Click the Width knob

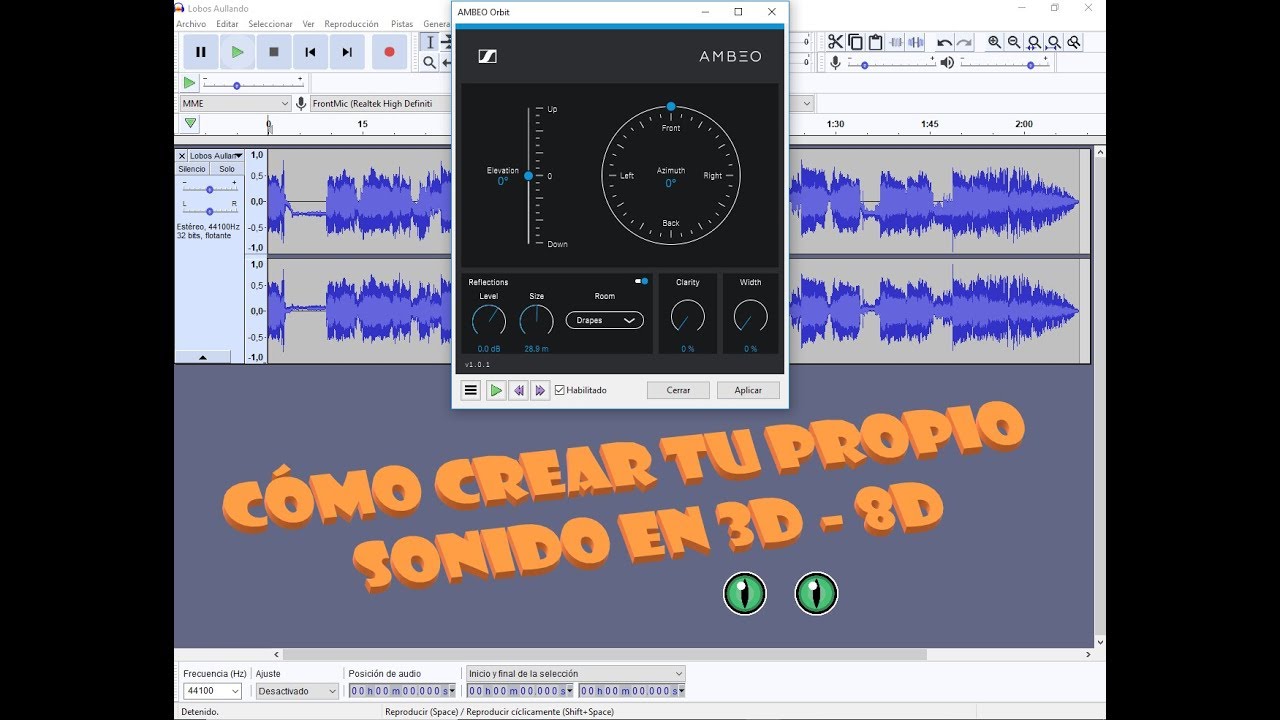click(x=750, y=318)
